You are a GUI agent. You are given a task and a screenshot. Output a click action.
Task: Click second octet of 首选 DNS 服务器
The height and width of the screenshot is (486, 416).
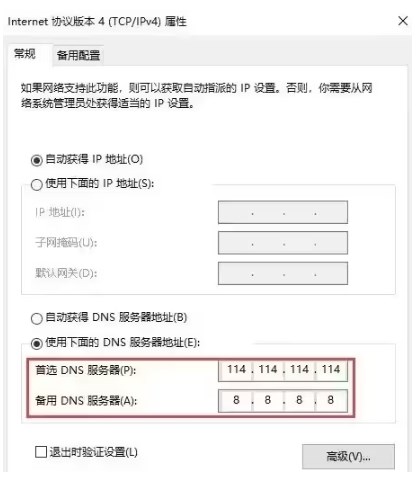[x=268, y=369]
